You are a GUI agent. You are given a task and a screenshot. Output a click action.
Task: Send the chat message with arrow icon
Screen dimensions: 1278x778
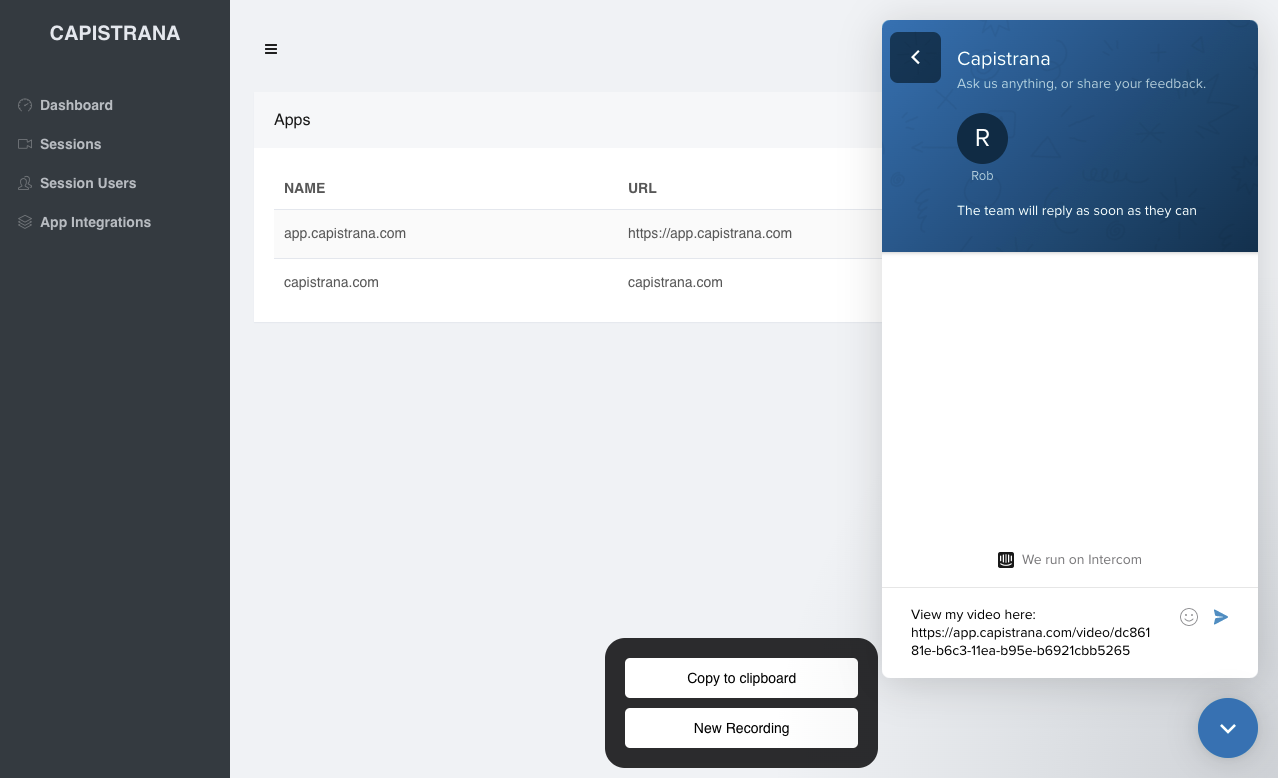pyautogui.click(x=1221, y=617)
